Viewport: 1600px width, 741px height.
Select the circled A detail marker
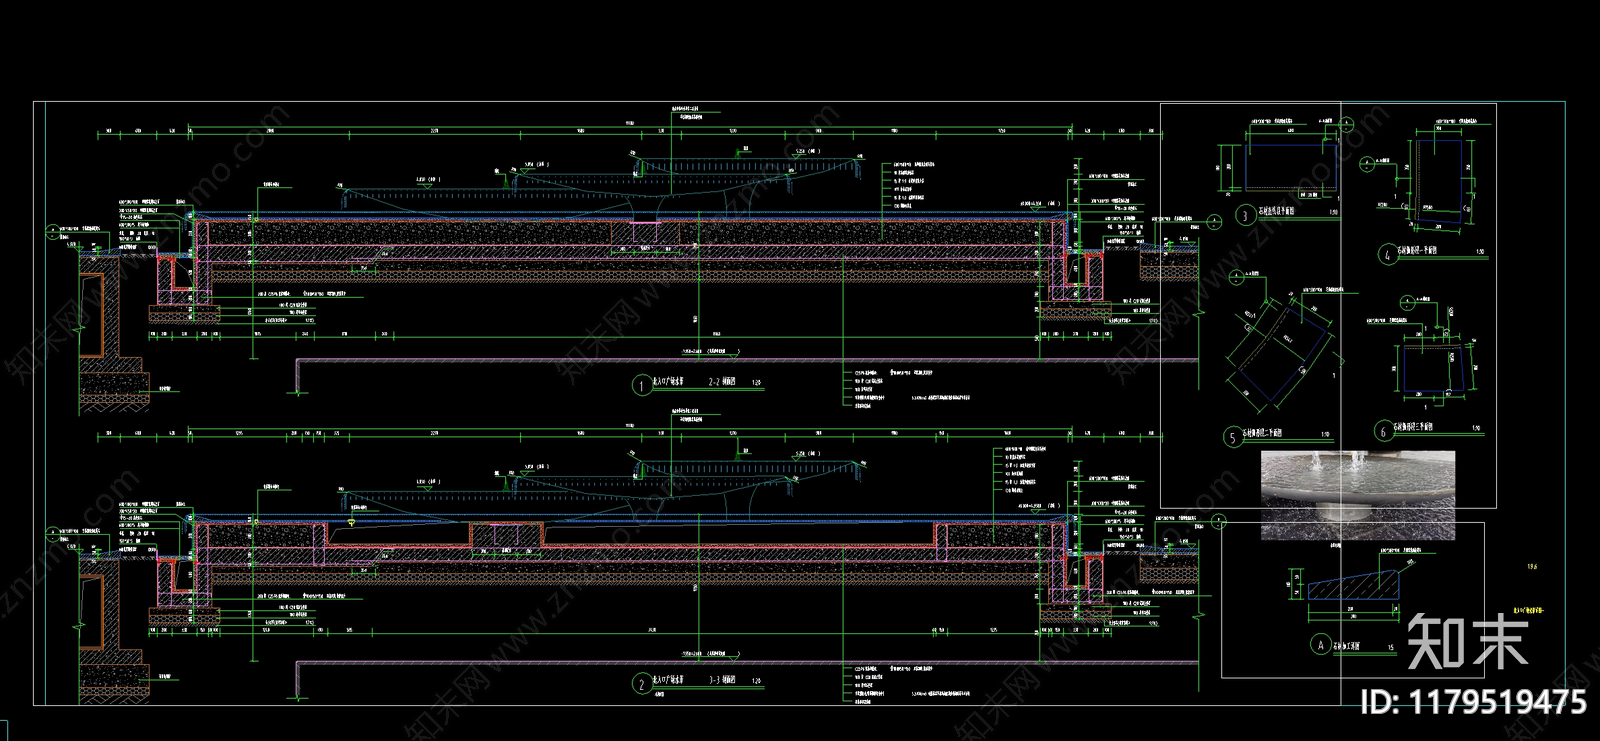[1321, 646]
